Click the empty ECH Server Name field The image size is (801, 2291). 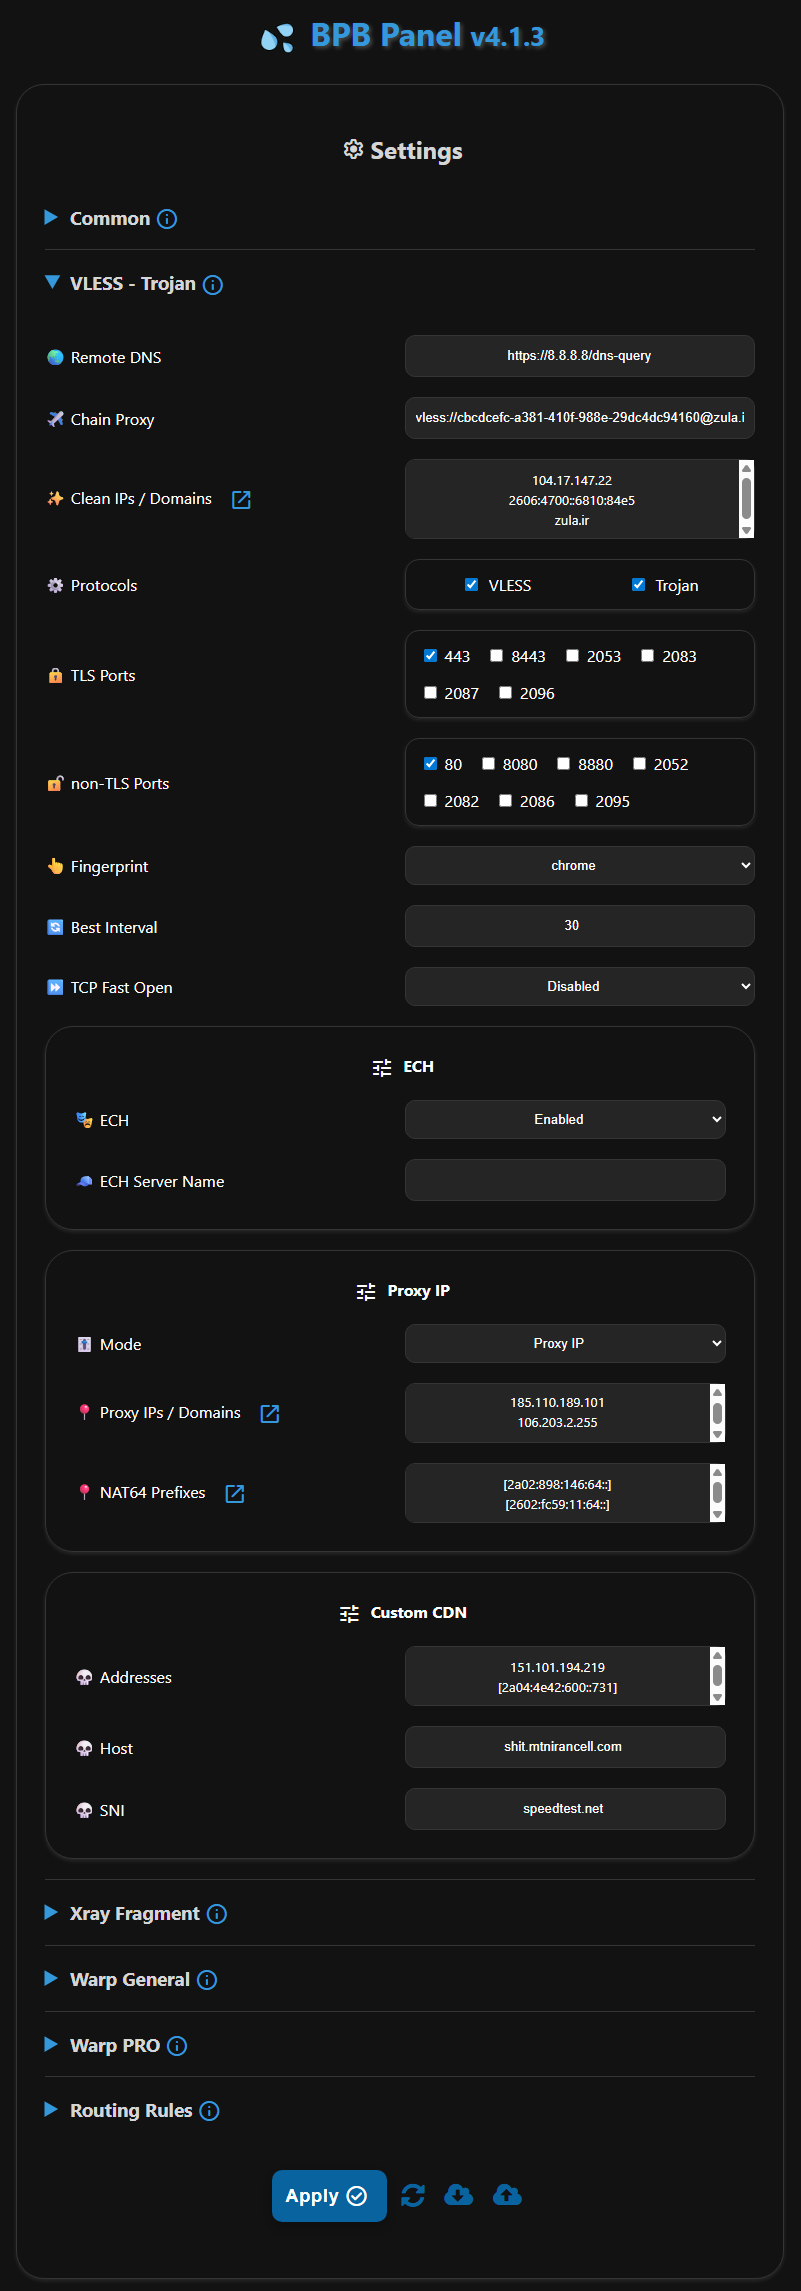click(565, 1180)
